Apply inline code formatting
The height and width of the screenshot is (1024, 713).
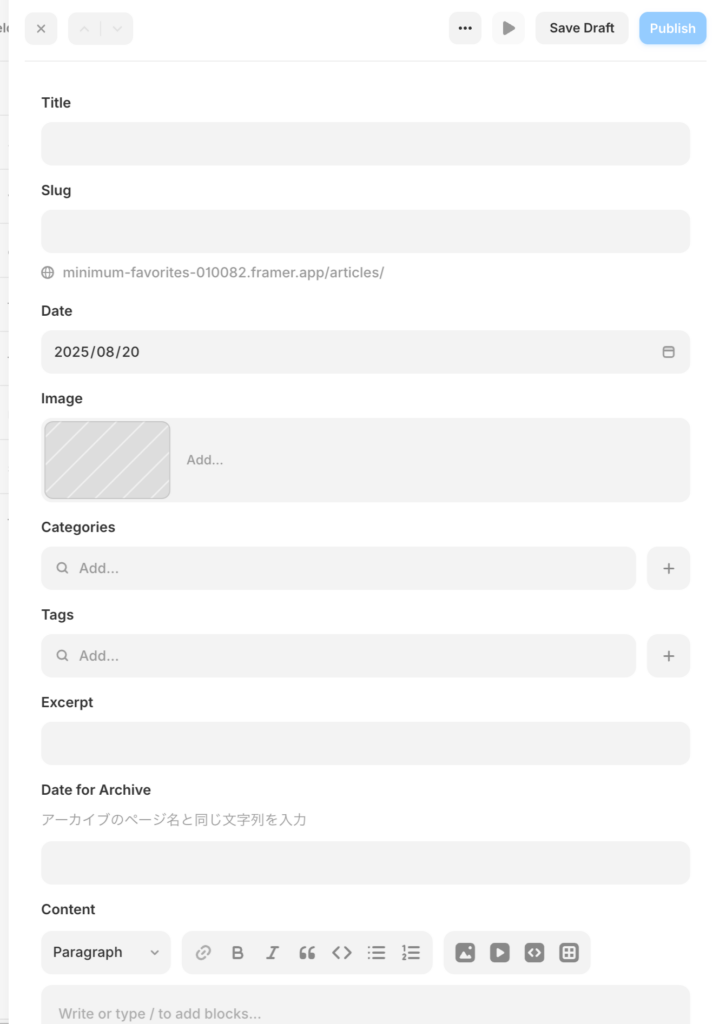[x=342, y=953]
